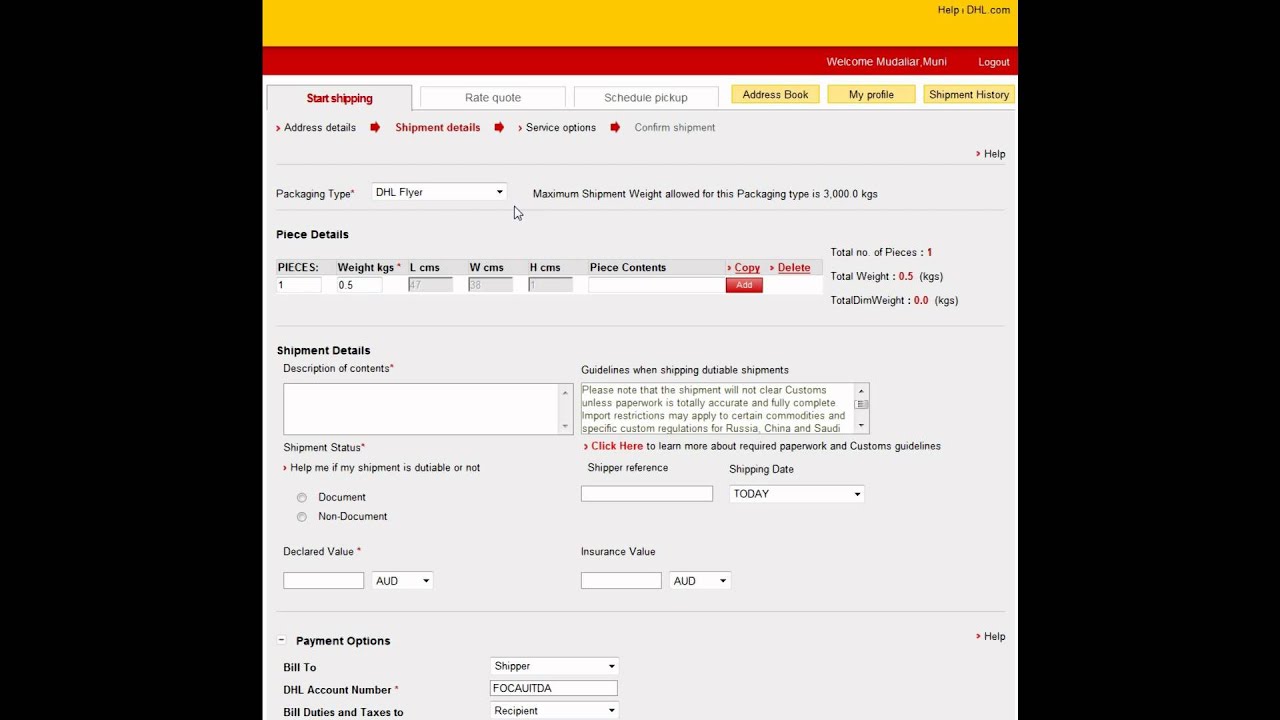Focus the DHL Account Number field
Image resolution: width=1280 pixels, height=720 pixels.
[x=554, y=688]
